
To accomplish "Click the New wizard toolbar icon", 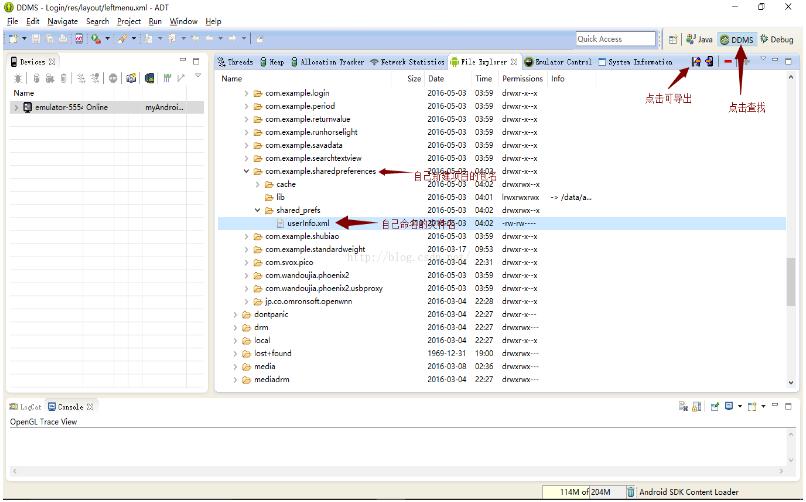I will pos(13,39).
